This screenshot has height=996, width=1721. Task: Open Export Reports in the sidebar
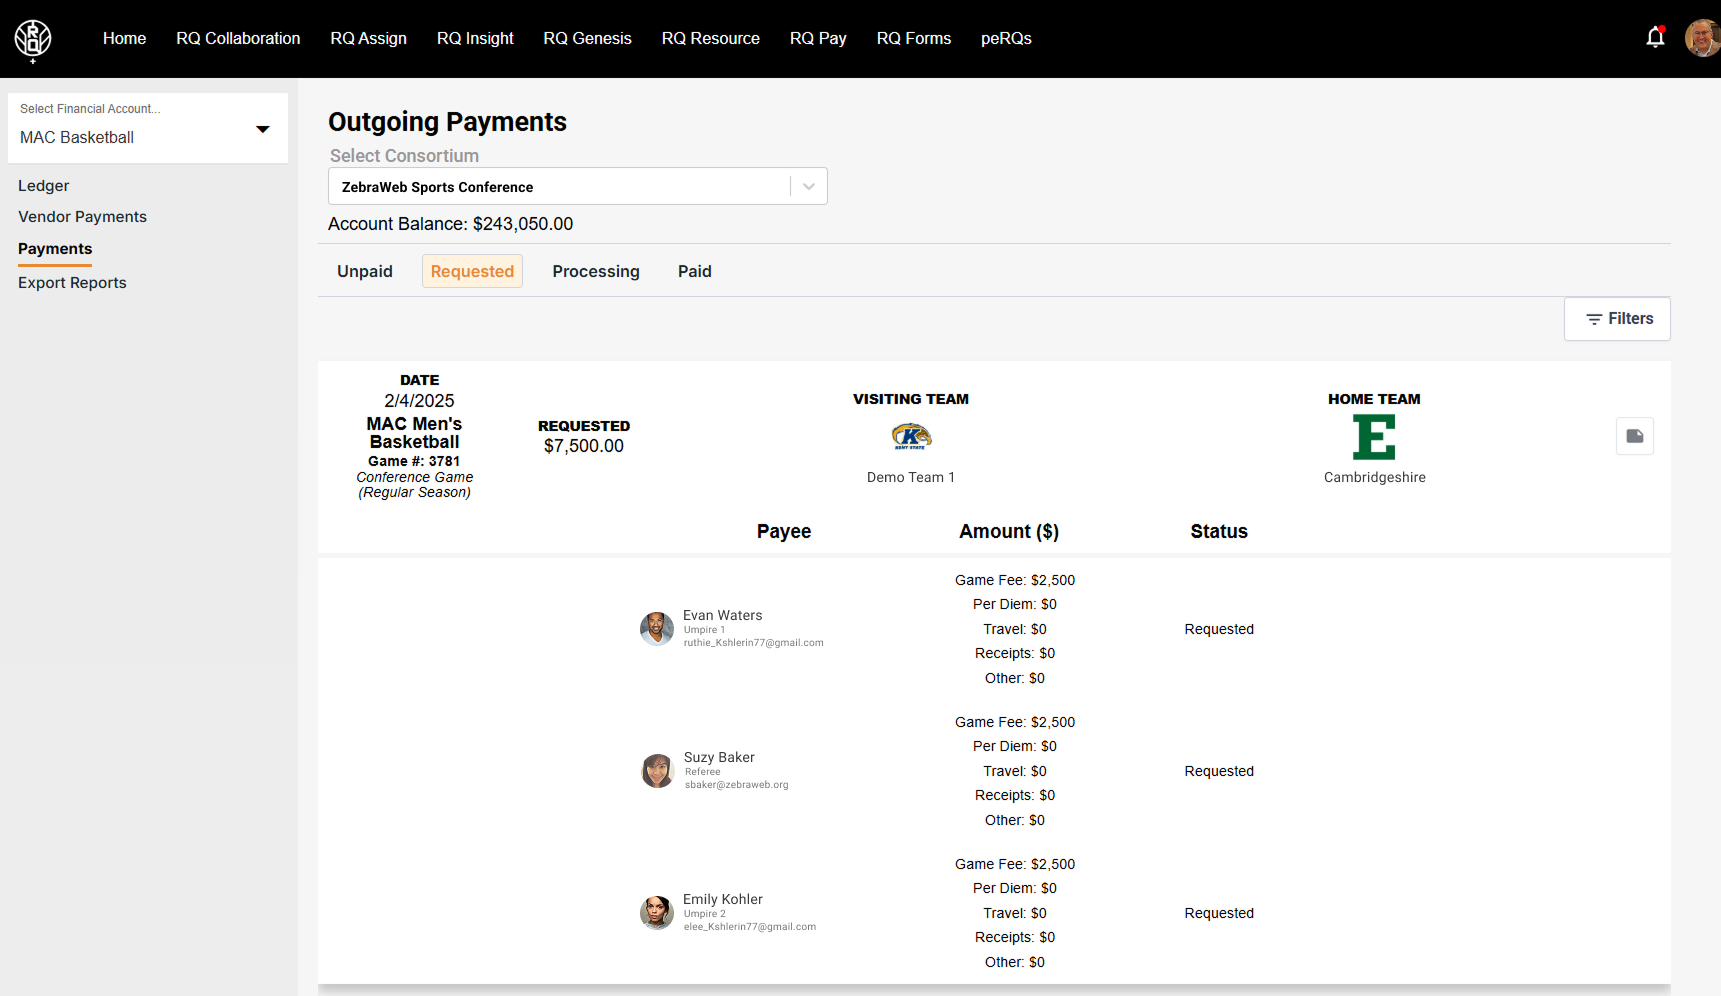click(72, 283)
